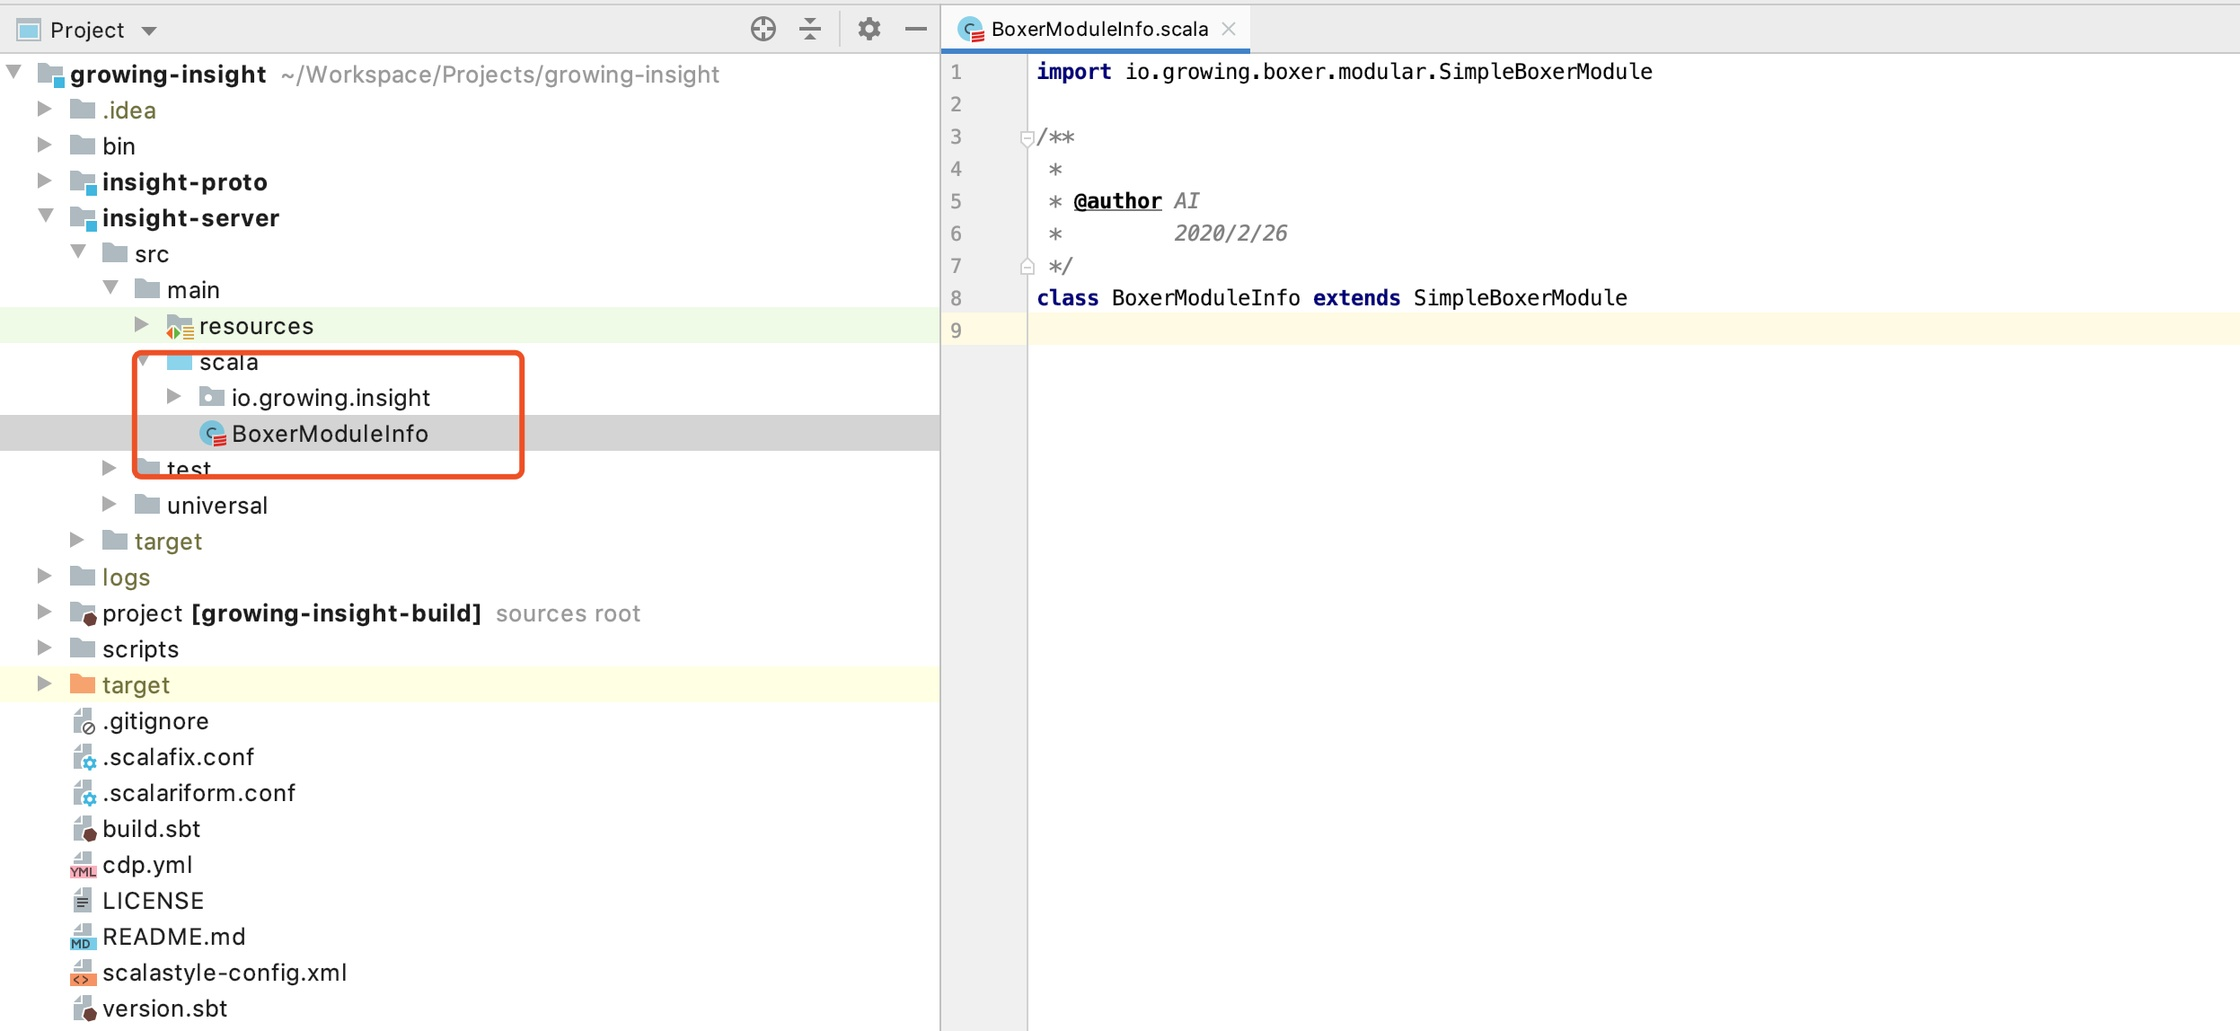Click the extends keyword on line 8
The width and height of the screenshot is (2240, 1031).
(1356, 298)
